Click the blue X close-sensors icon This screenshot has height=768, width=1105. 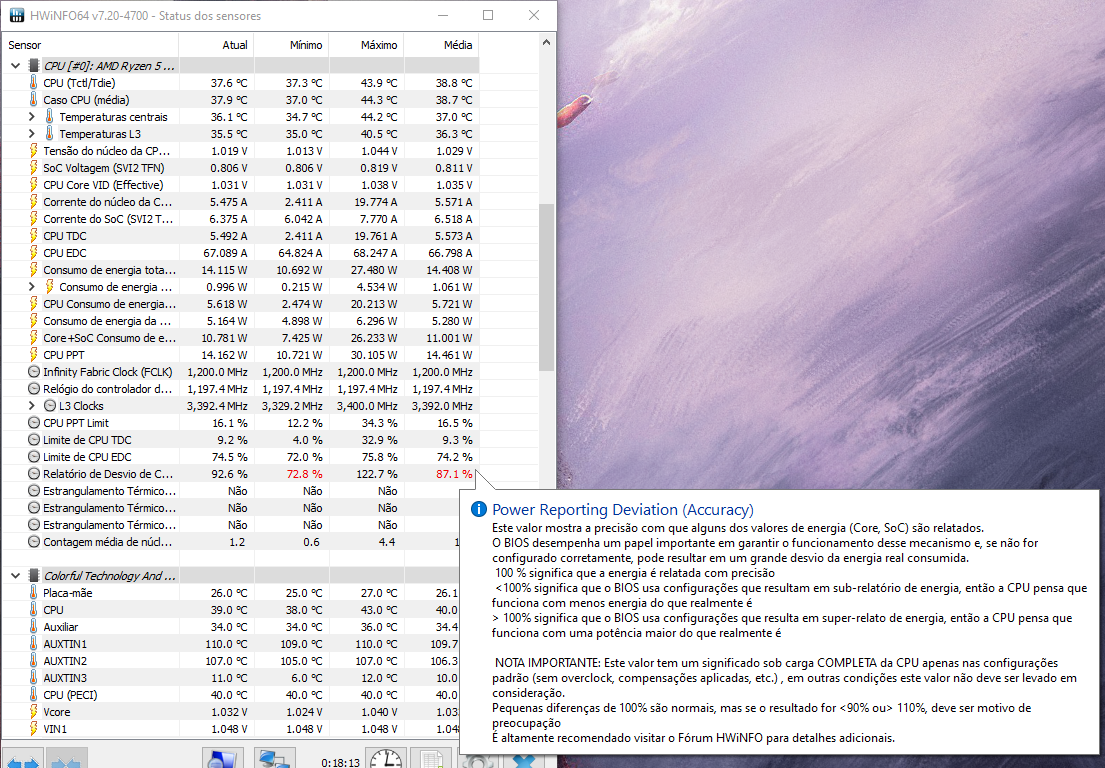[523, 762]
